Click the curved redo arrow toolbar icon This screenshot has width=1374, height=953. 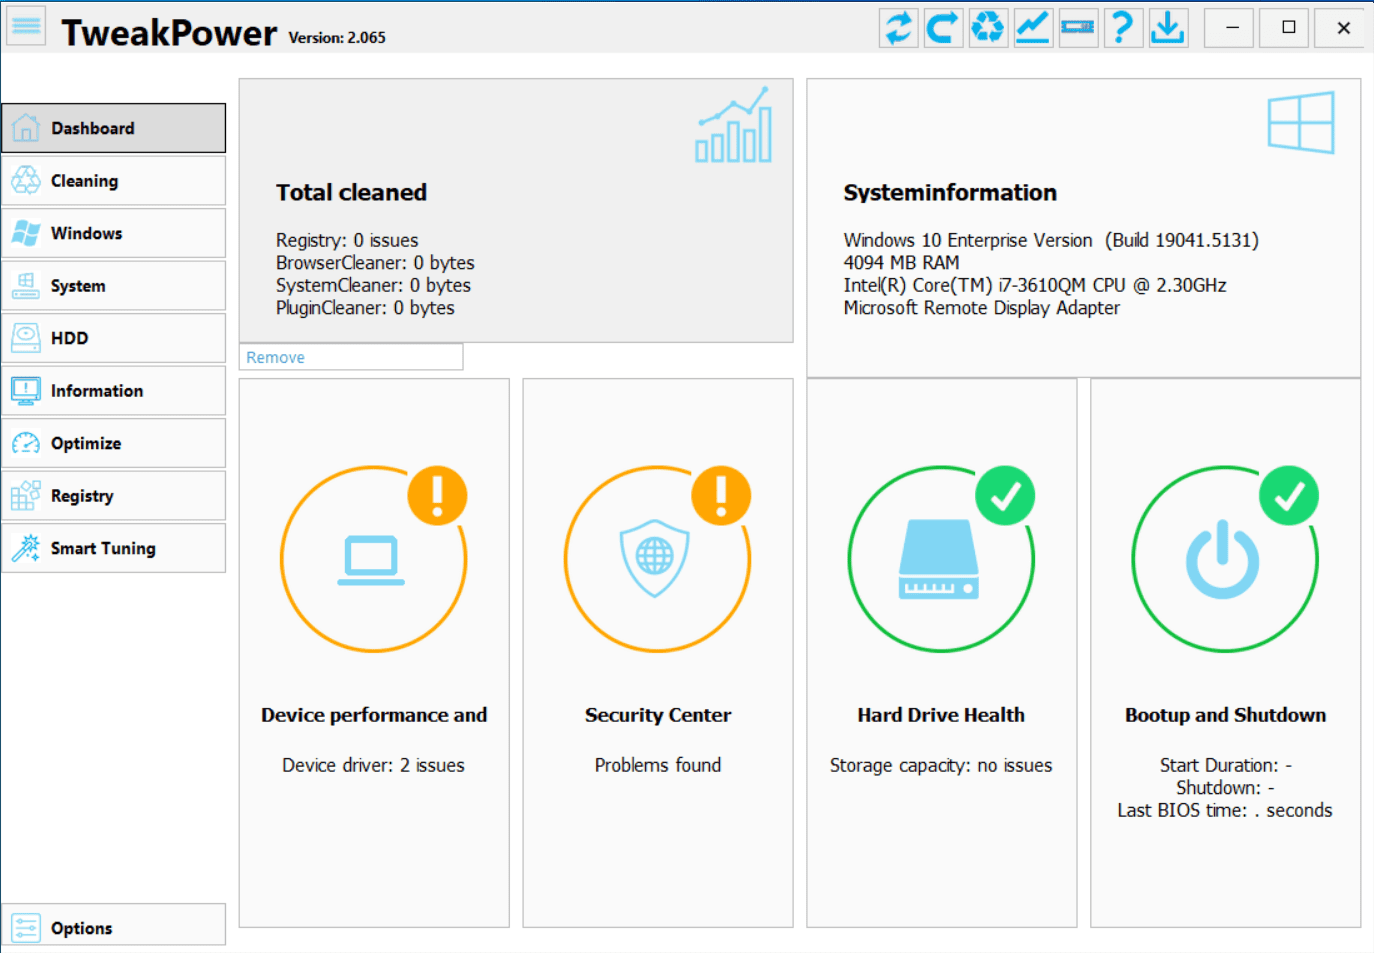[943, 27]
